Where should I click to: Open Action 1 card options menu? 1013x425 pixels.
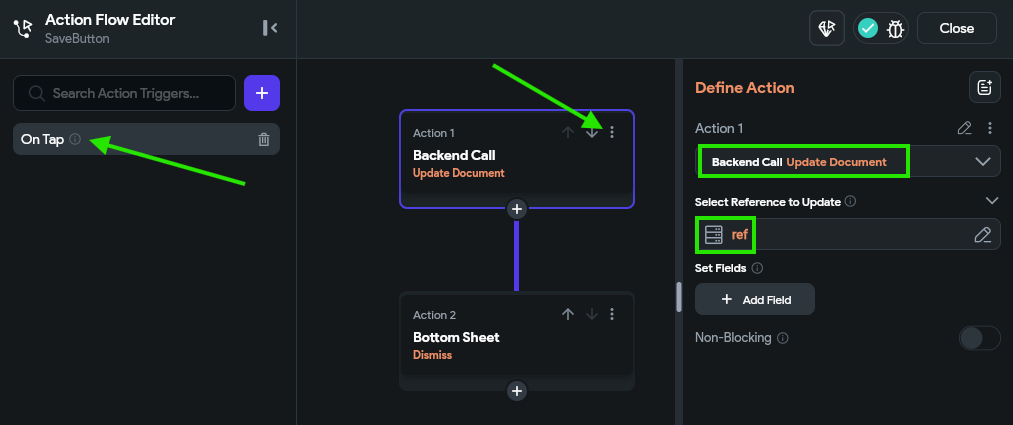point(612,132)
